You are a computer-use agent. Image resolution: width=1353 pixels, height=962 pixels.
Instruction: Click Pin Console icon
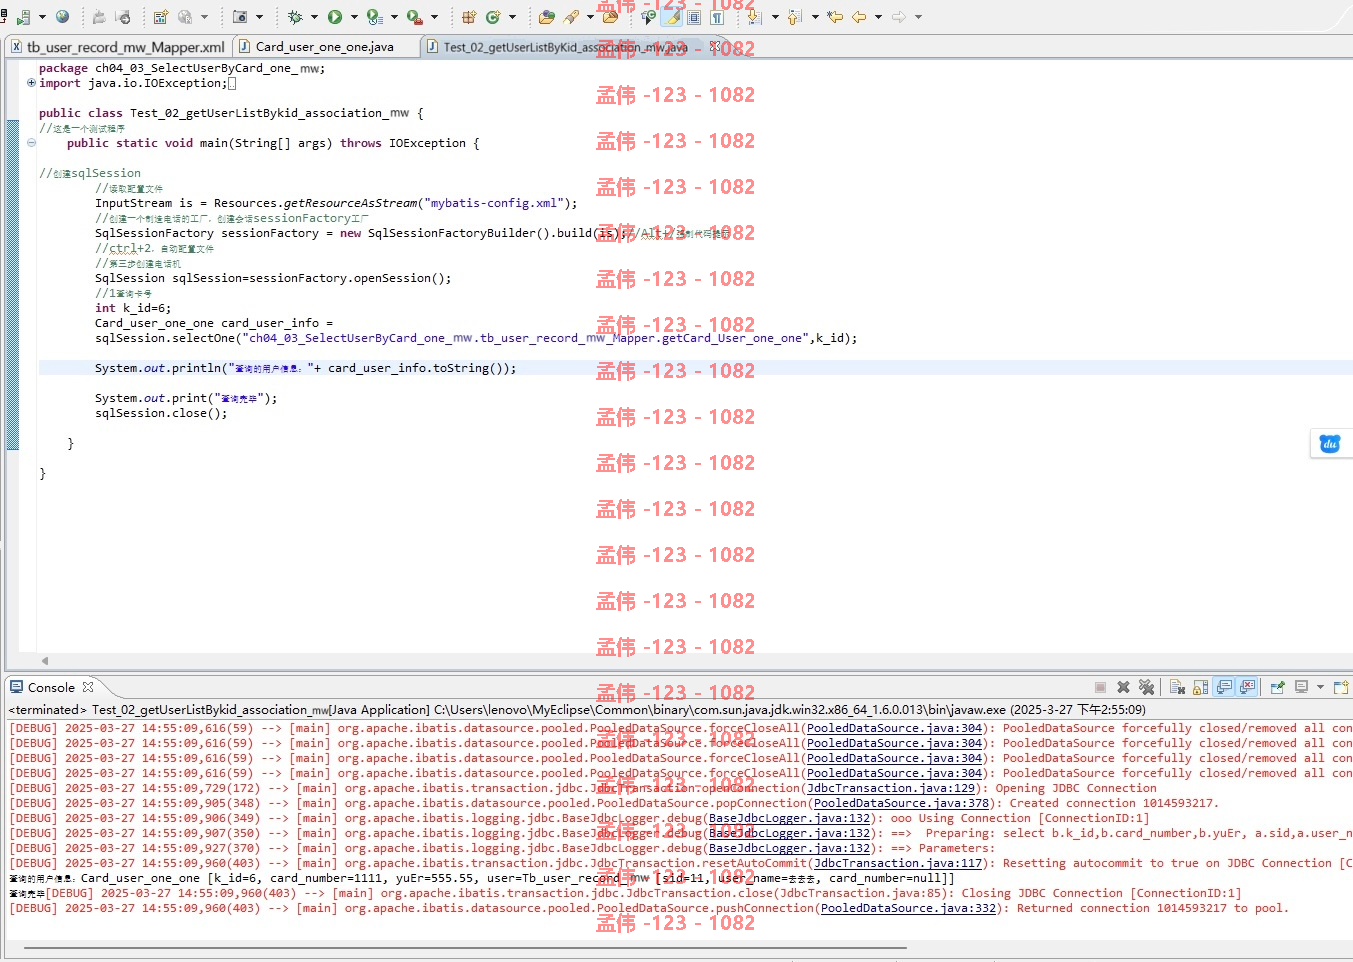point(1277,687)
